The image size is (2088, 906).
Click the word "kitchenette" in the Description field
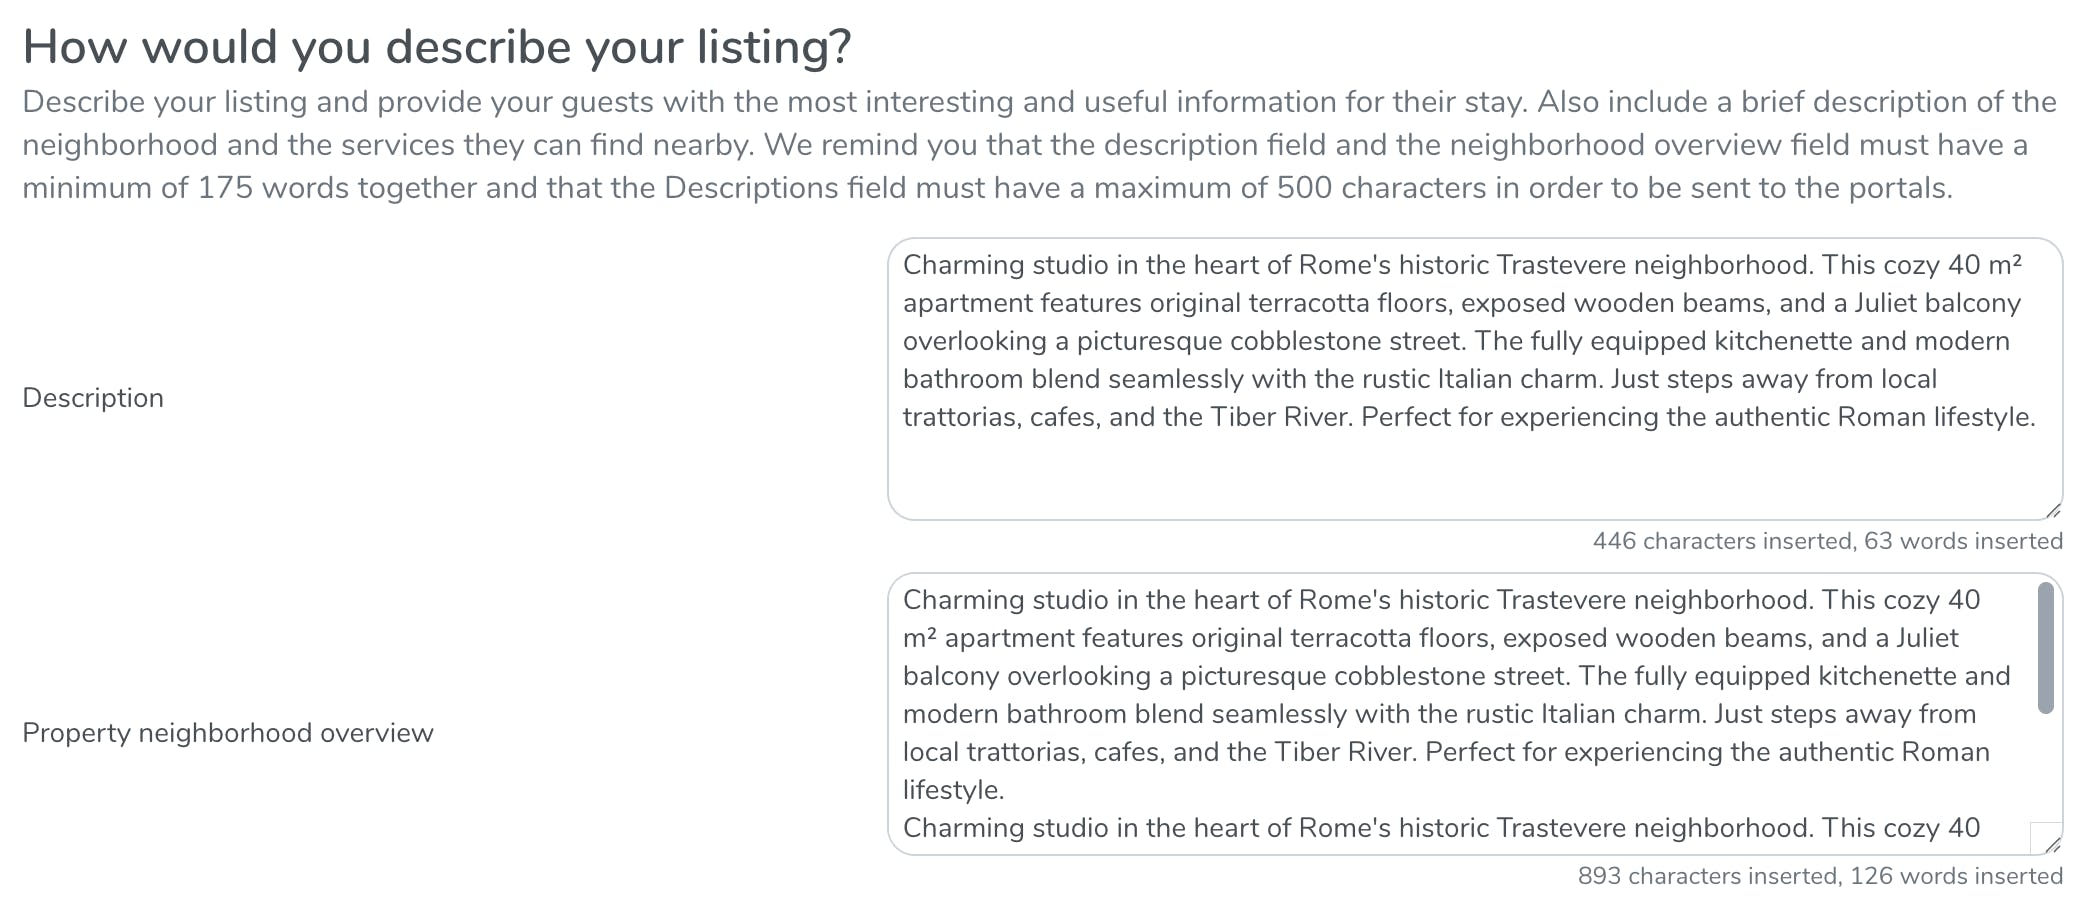pyautogui.click(x=1783, y=341)
